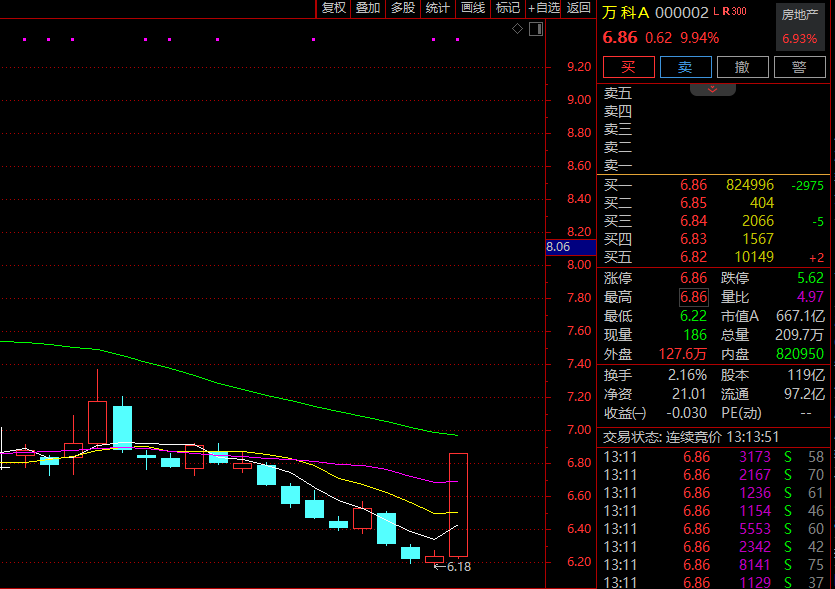Click the L margin-trading indicator
Screen dimensions: 835x589
coord(716,11)
